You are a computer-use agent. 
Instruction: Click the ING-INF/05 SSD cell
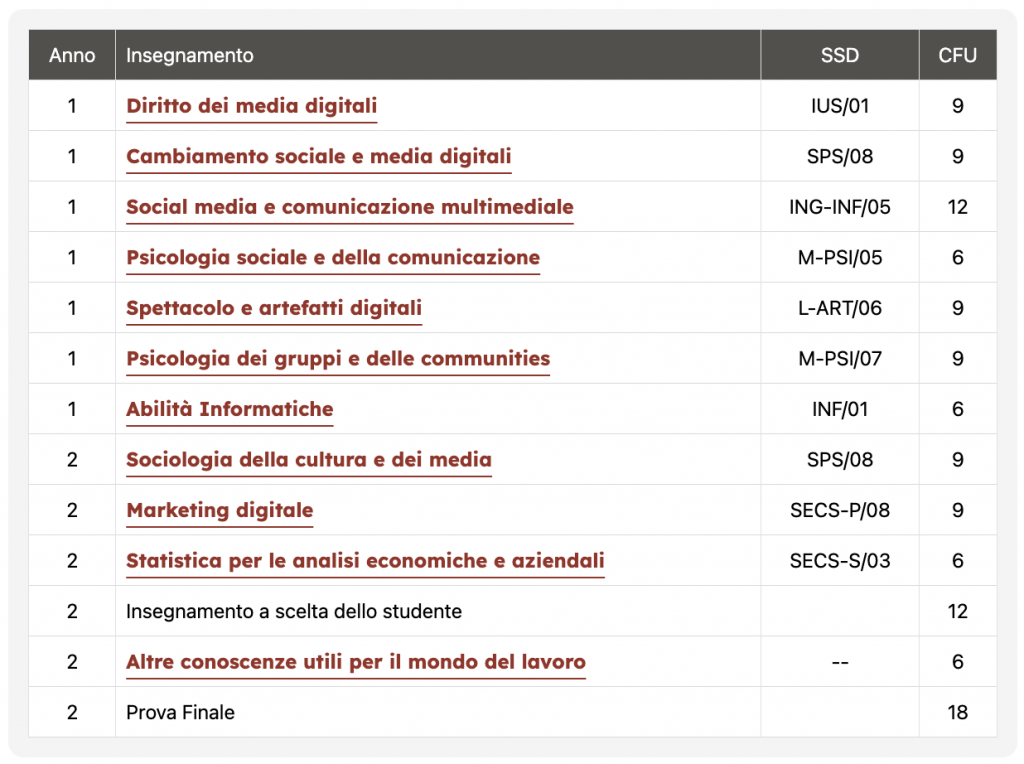tap(840, 207)
